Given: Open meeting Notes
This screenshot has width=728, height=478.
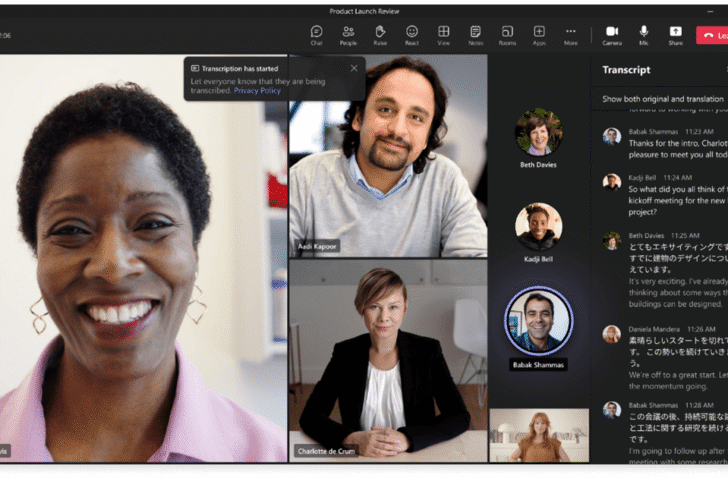Looking at the screenshot, I should [x=475, y=35].
